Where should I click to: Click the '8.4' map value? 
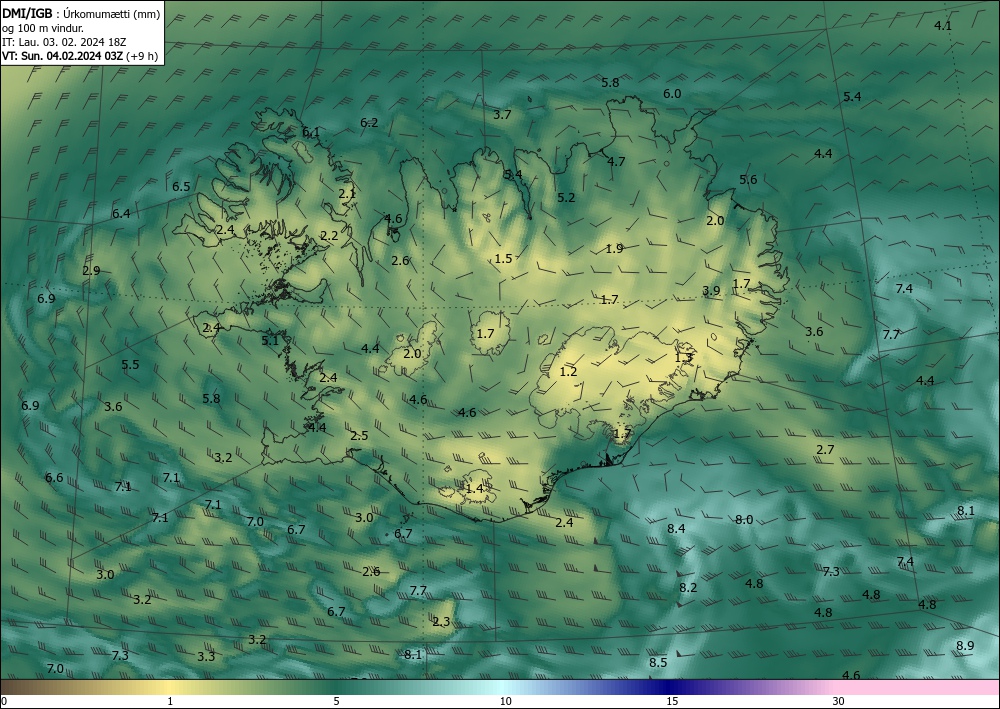676,529
